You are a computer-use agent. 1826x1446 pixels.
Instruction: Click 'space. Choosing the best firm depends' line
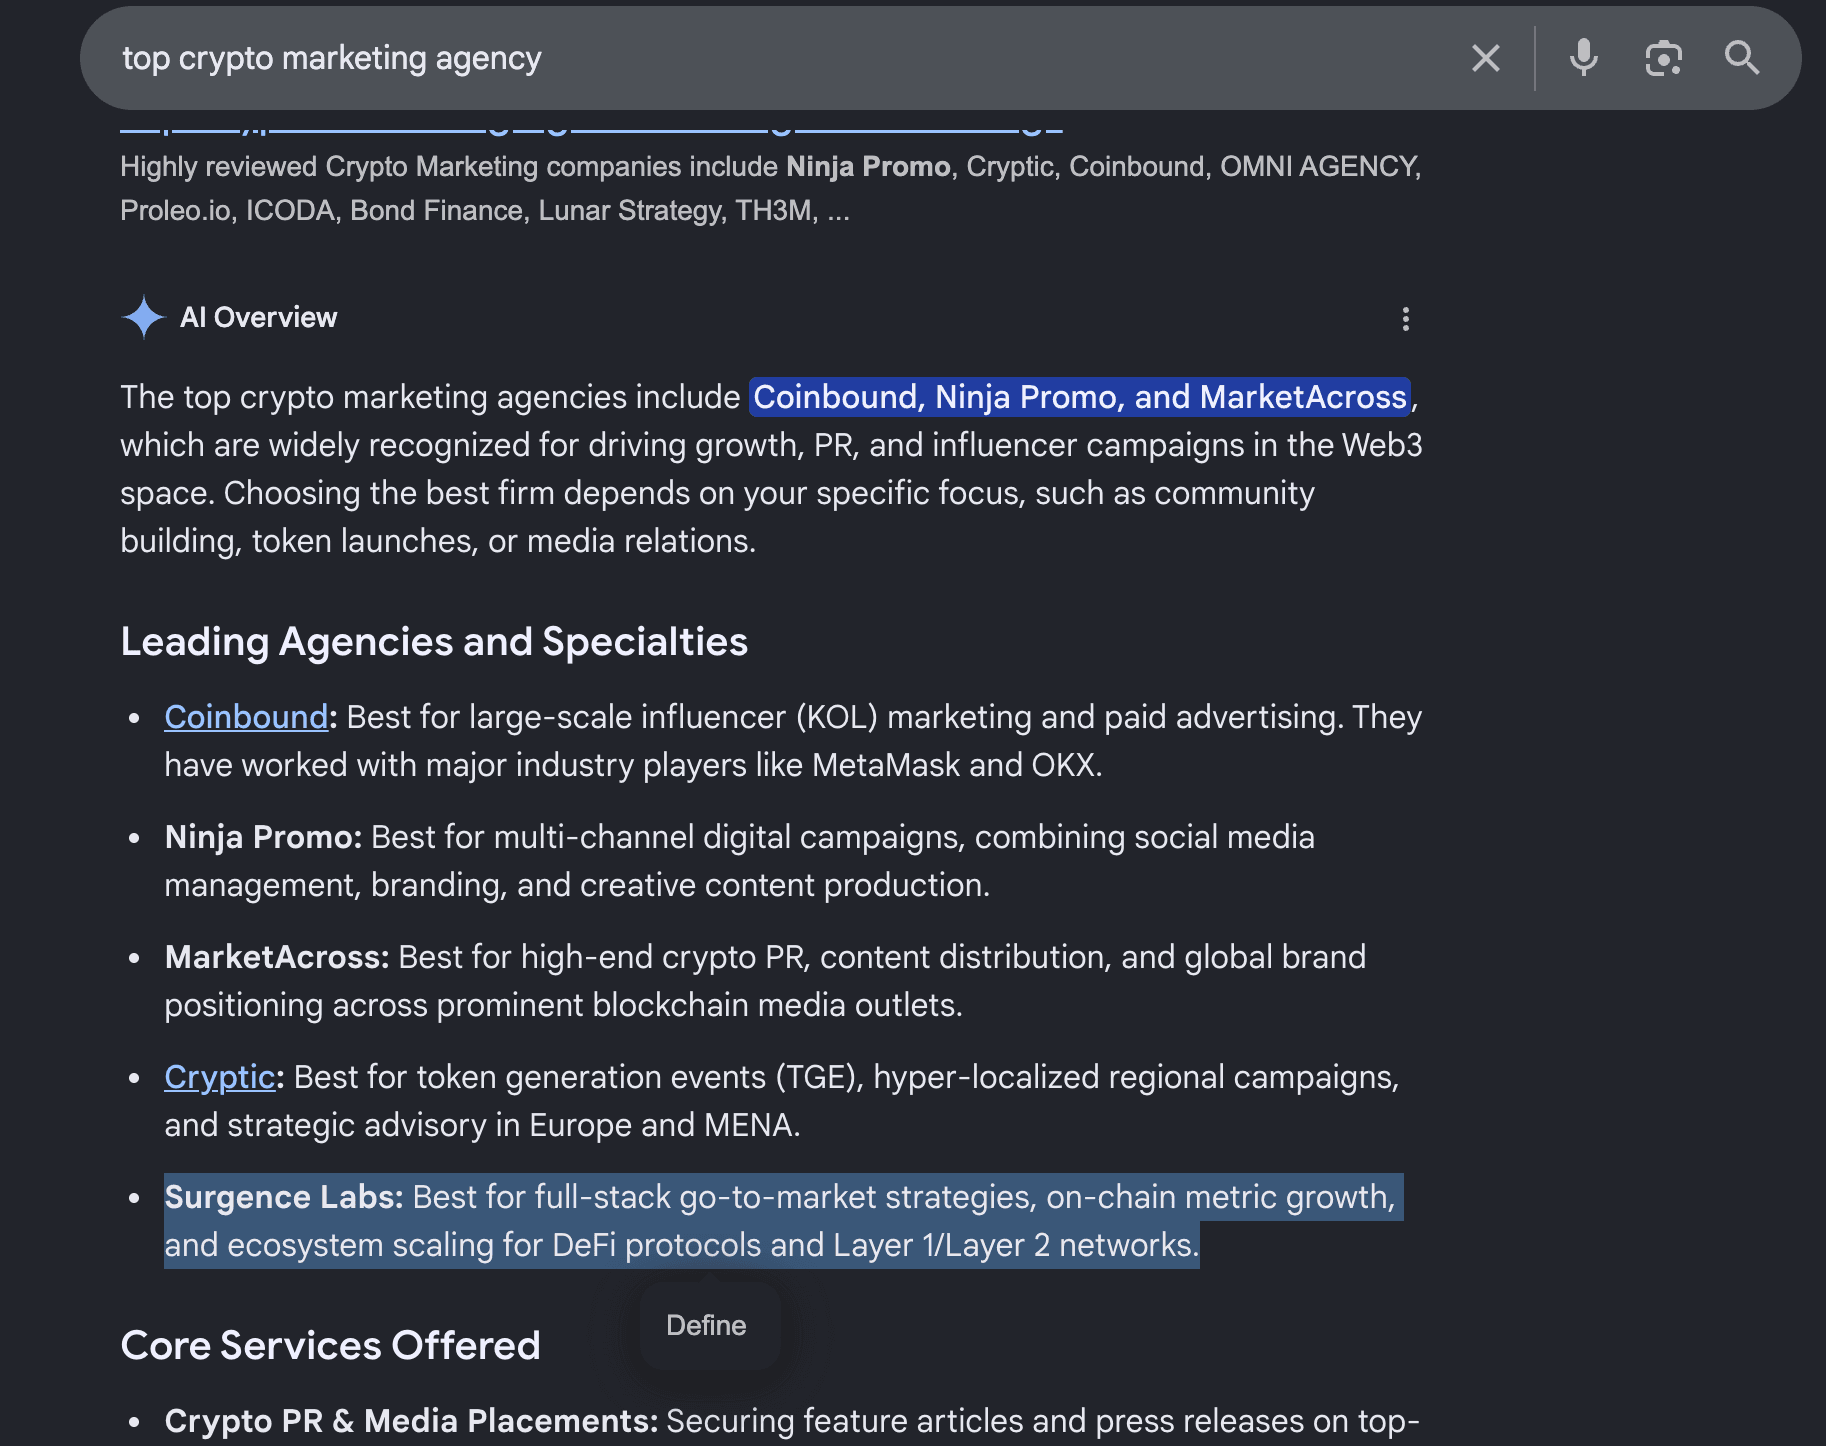pos(717,493)
